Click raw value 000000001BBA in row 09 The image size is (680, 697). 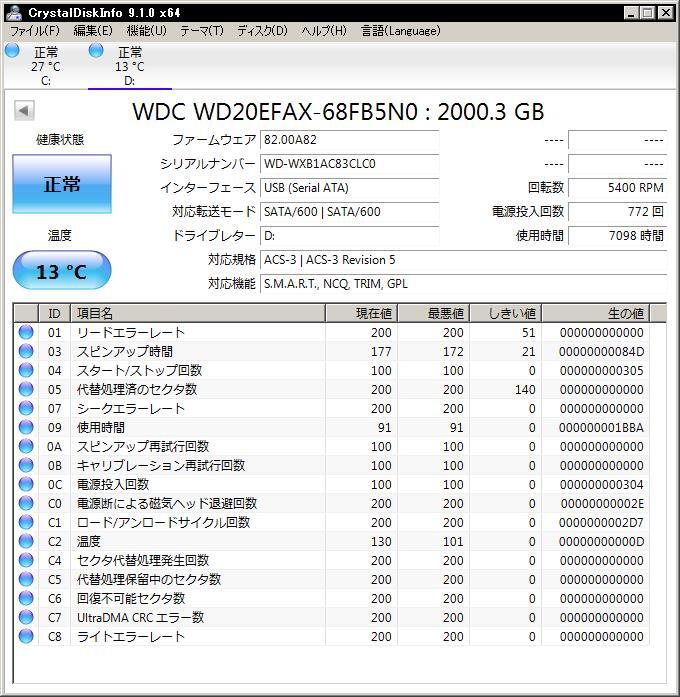pos(601,428)
